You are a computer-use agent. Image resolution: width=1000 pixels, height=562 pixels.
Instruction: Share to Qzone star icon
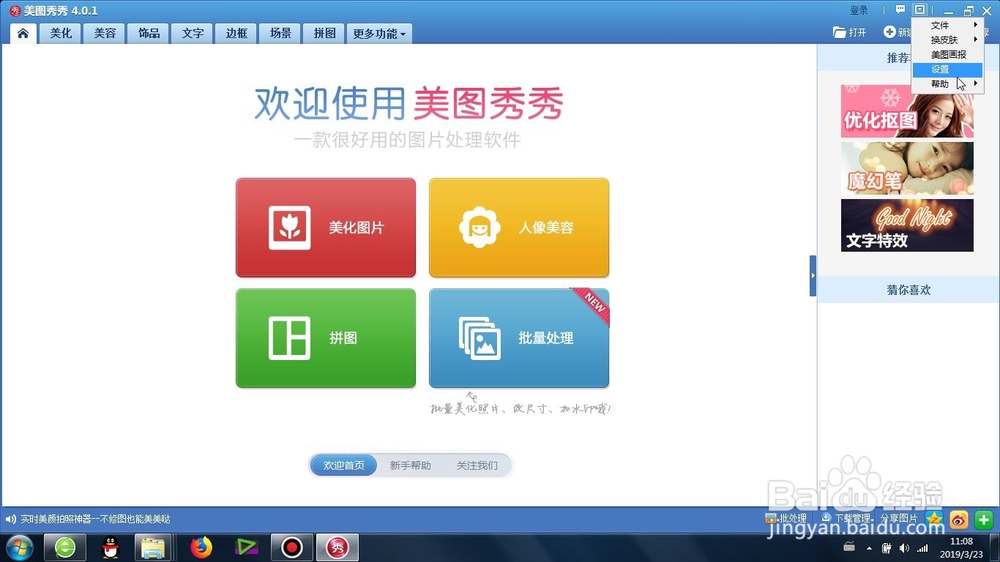(934, 519)
